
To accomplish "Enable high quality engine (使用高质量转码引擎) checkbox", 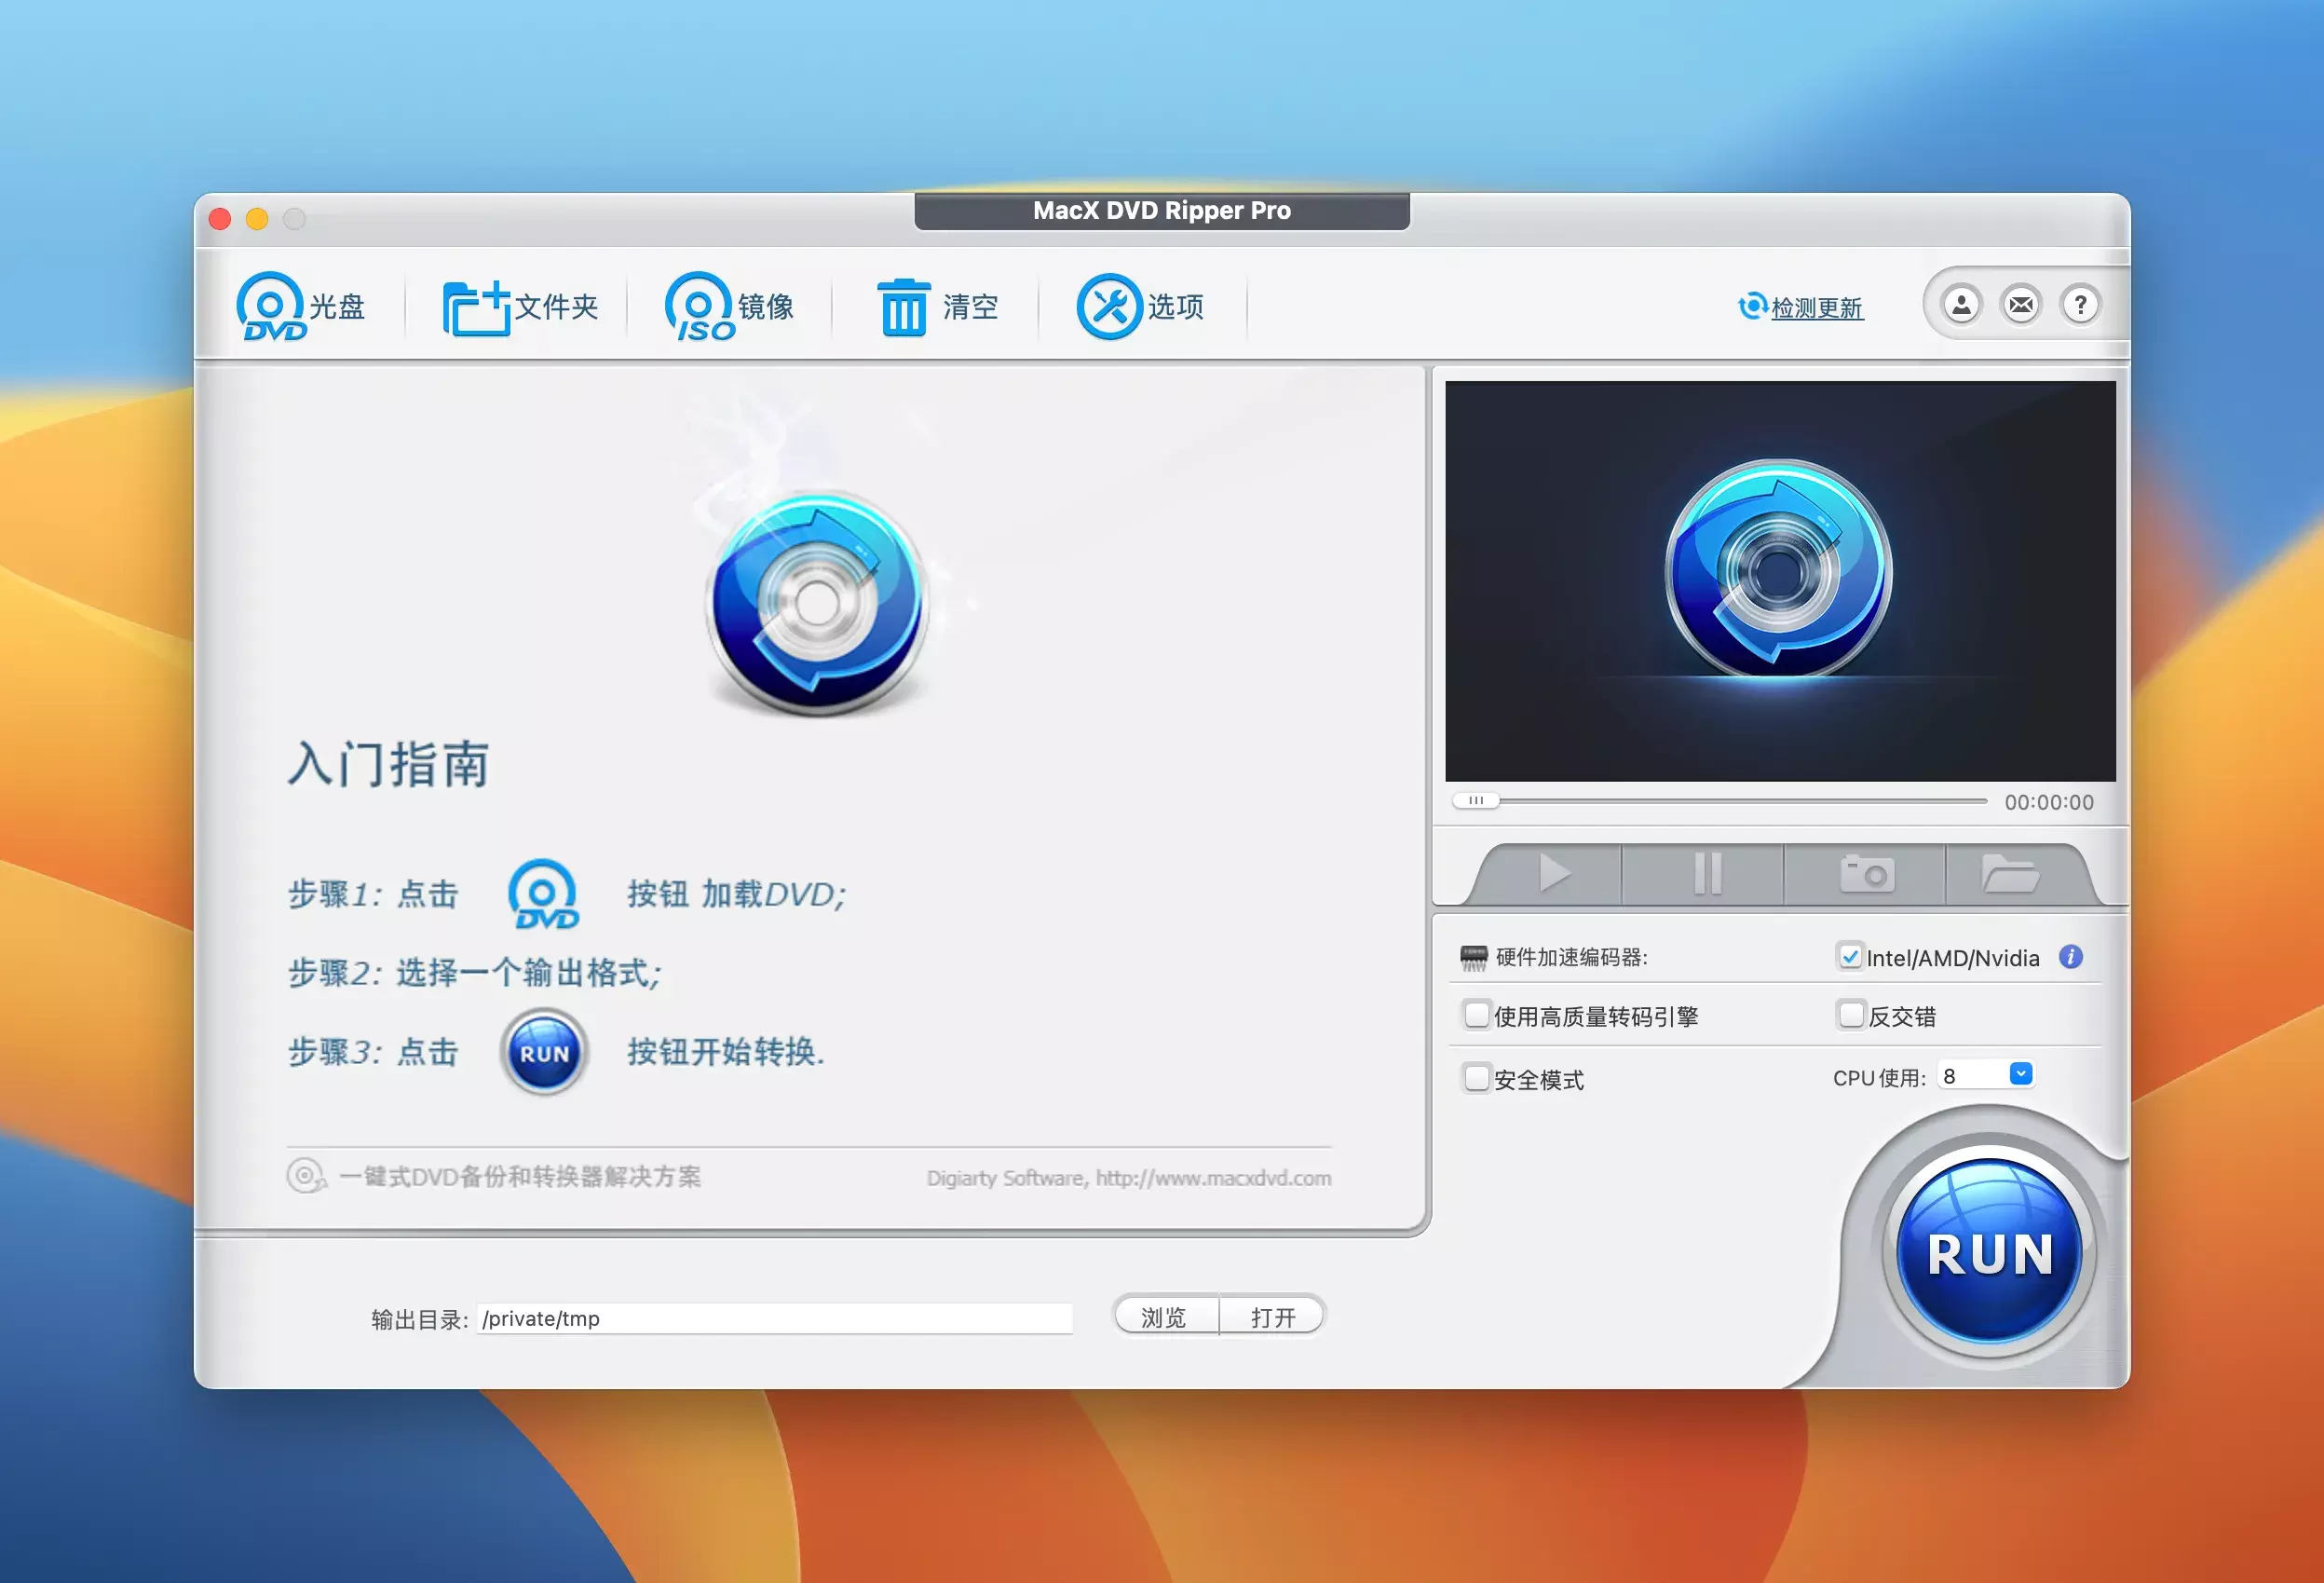I will point(1476,1015).
